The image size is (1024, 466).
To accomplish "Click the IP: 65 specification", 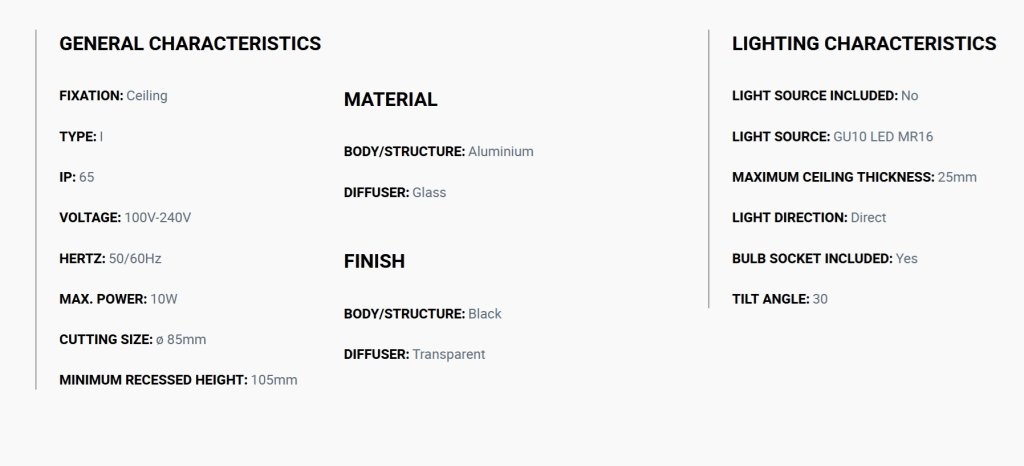I will 76,177.
